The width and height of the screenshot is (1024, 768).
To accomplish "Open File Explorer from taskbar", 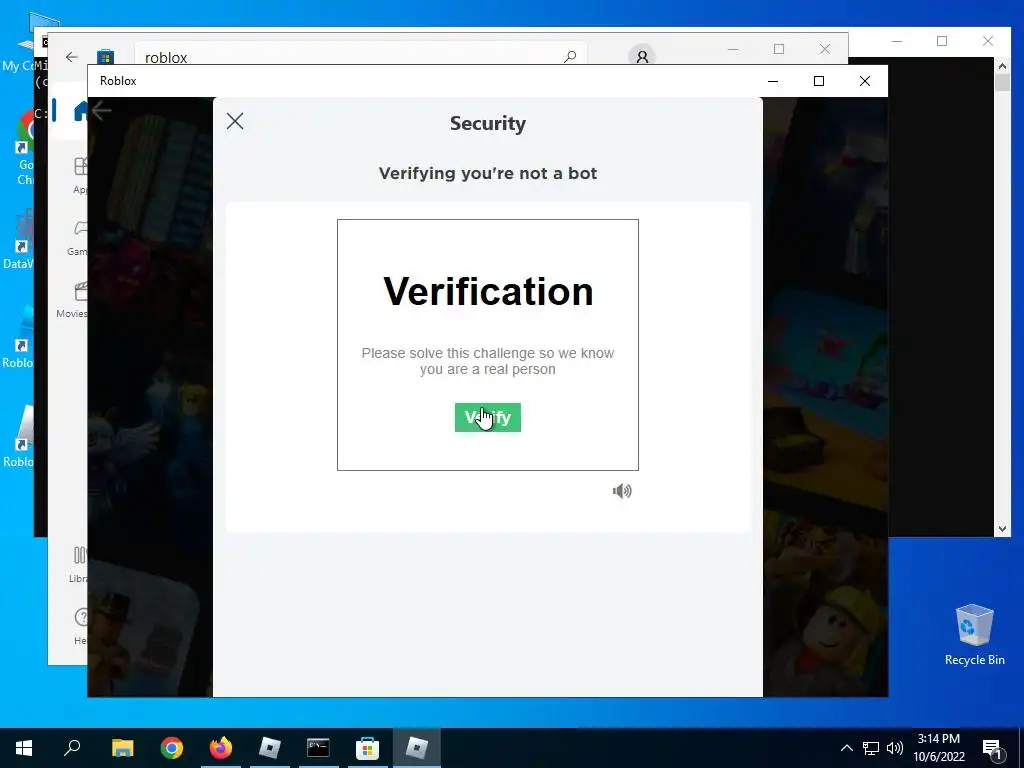I will [x=122, y=748].
